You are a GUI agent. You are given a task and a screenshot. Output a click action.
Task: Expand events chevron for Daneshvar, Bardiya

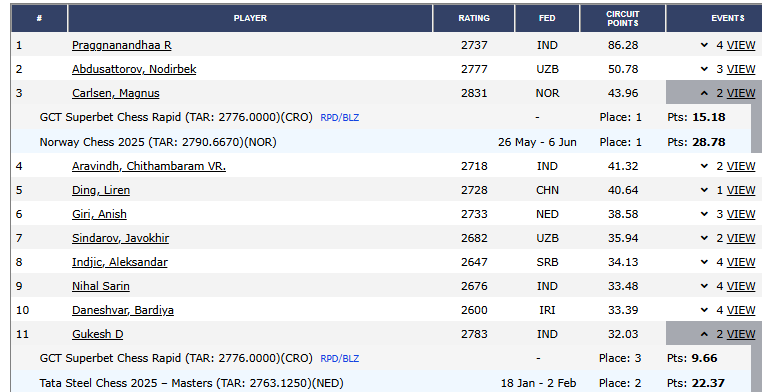[x=704, y=310]
